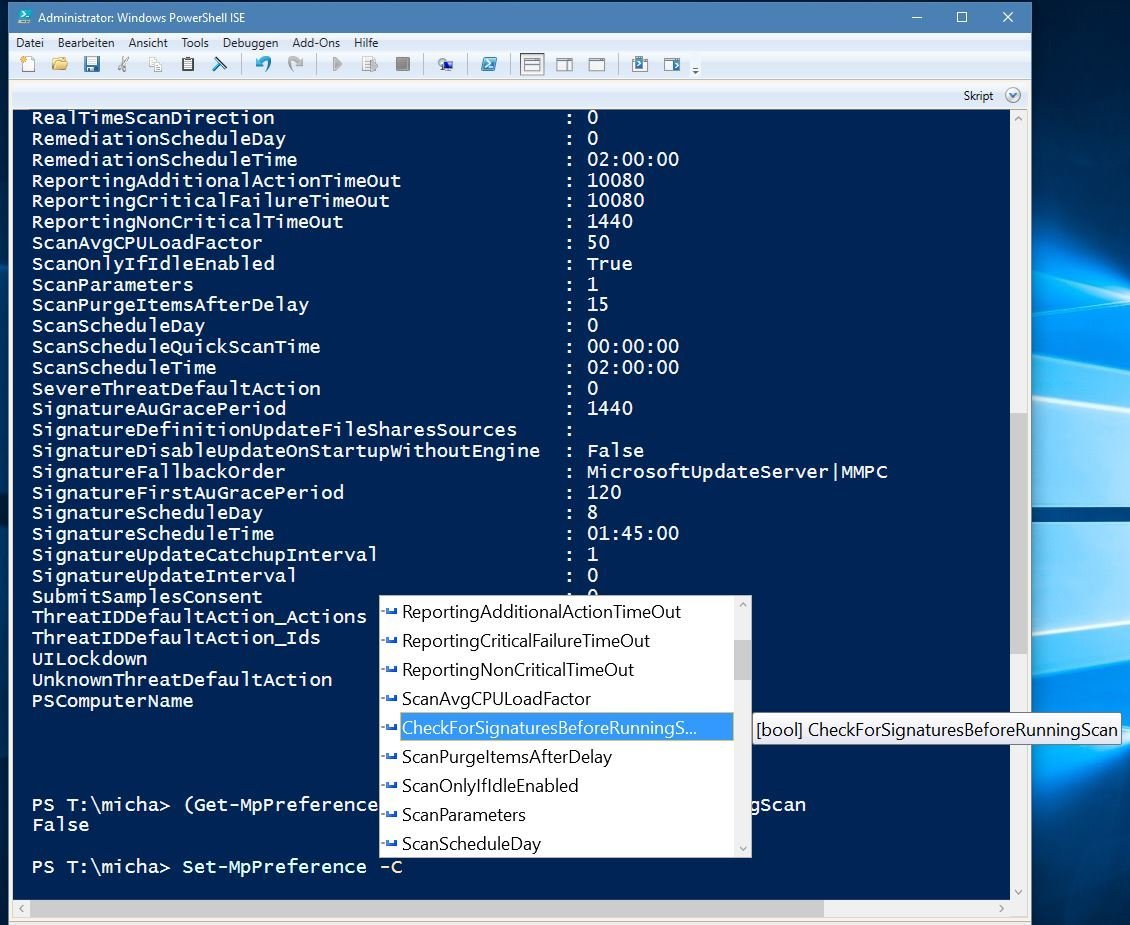Run the script with the green play icon

click(338, 64)
